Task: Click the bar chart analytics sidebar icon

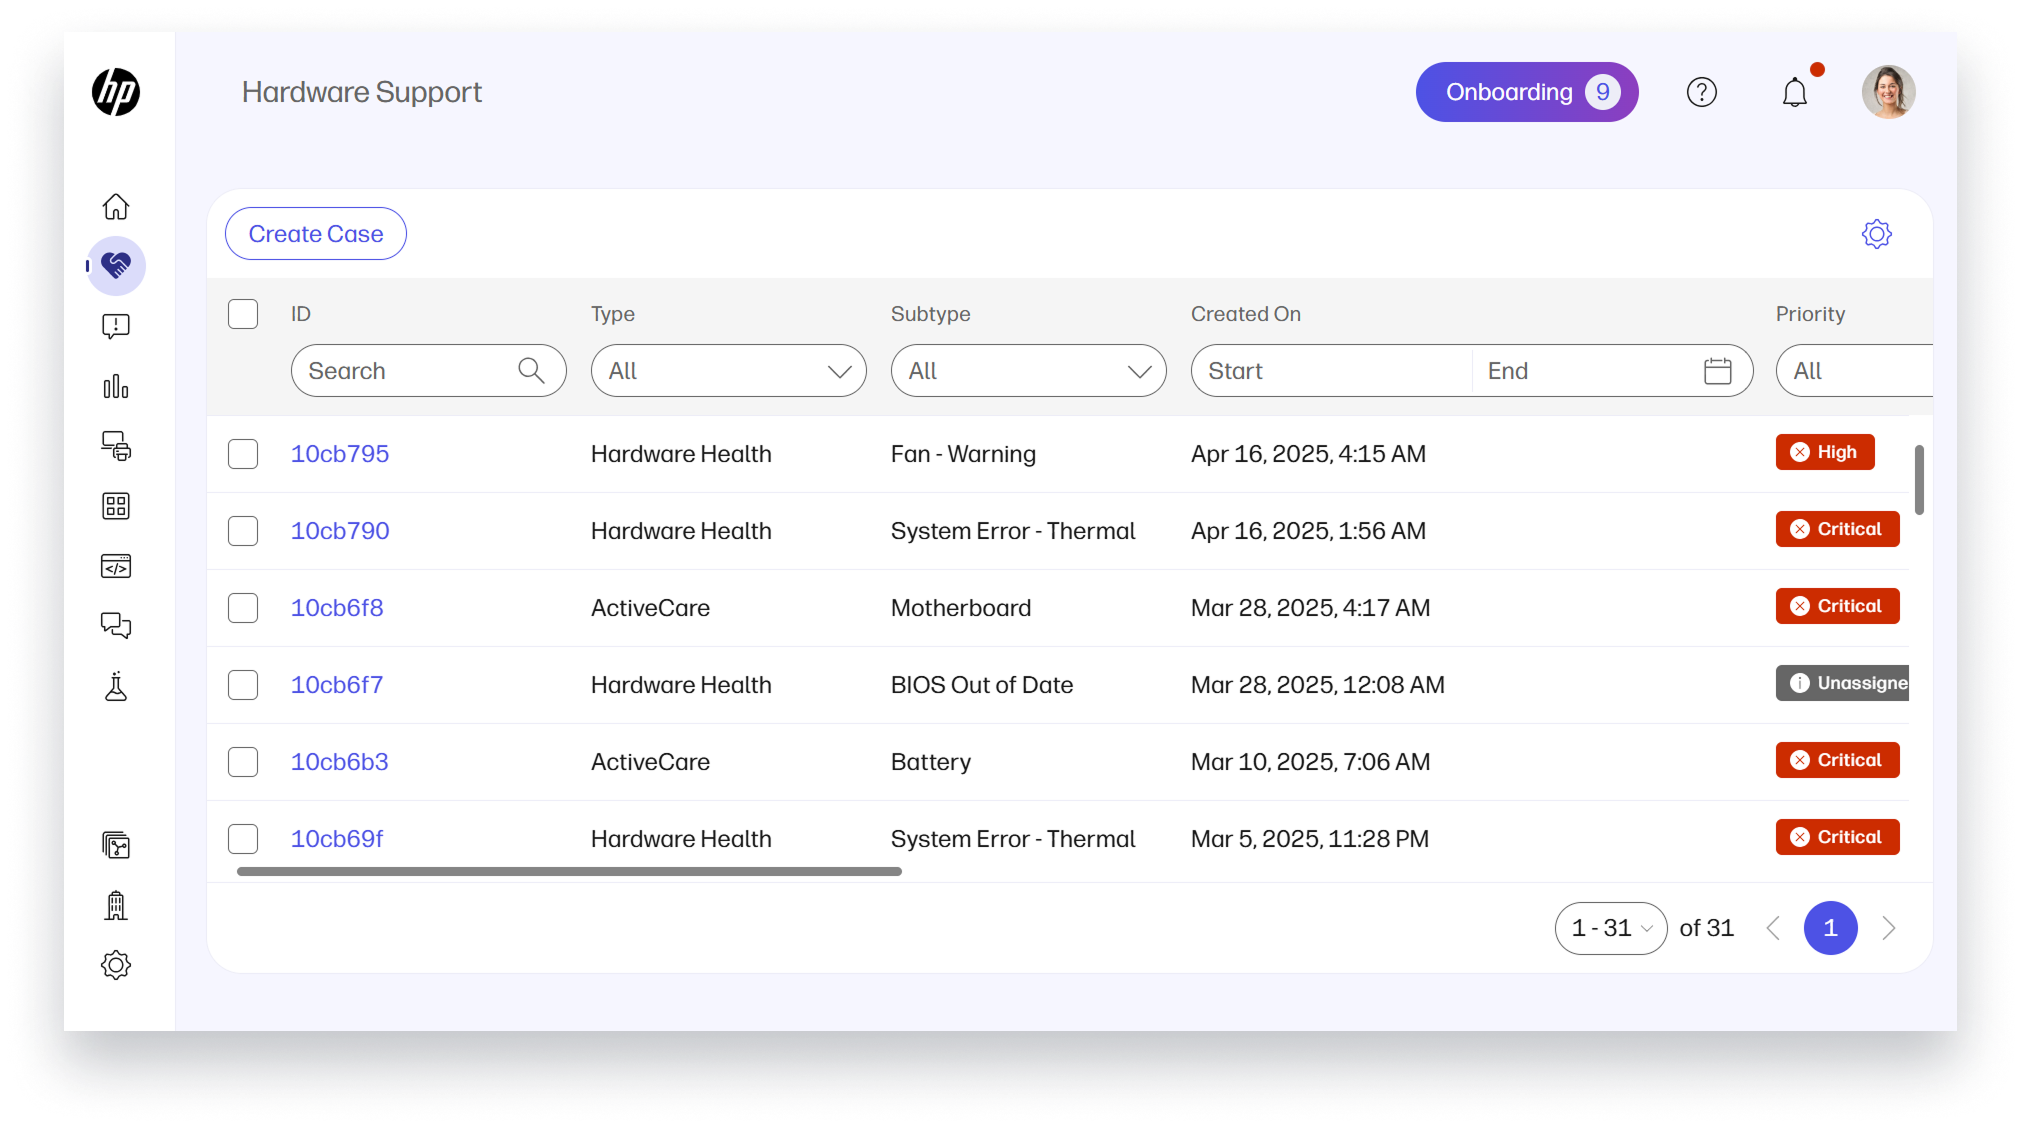Action: (x=116, y=387)
